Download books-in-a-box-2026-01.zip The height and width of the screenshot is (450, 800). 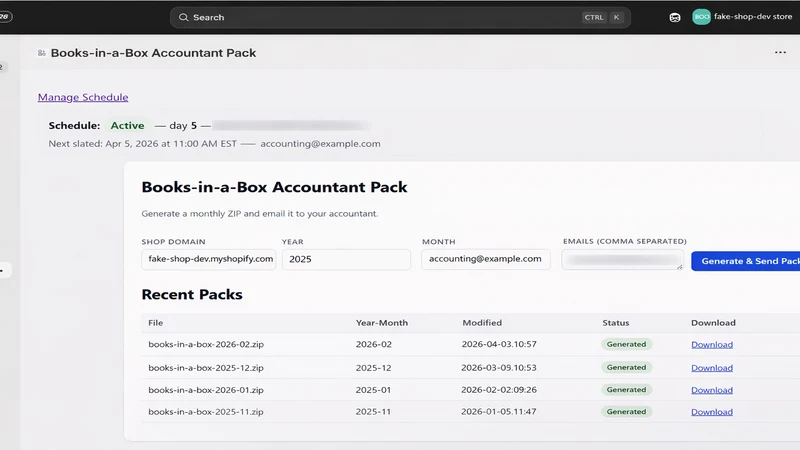[x=712, y=390]
